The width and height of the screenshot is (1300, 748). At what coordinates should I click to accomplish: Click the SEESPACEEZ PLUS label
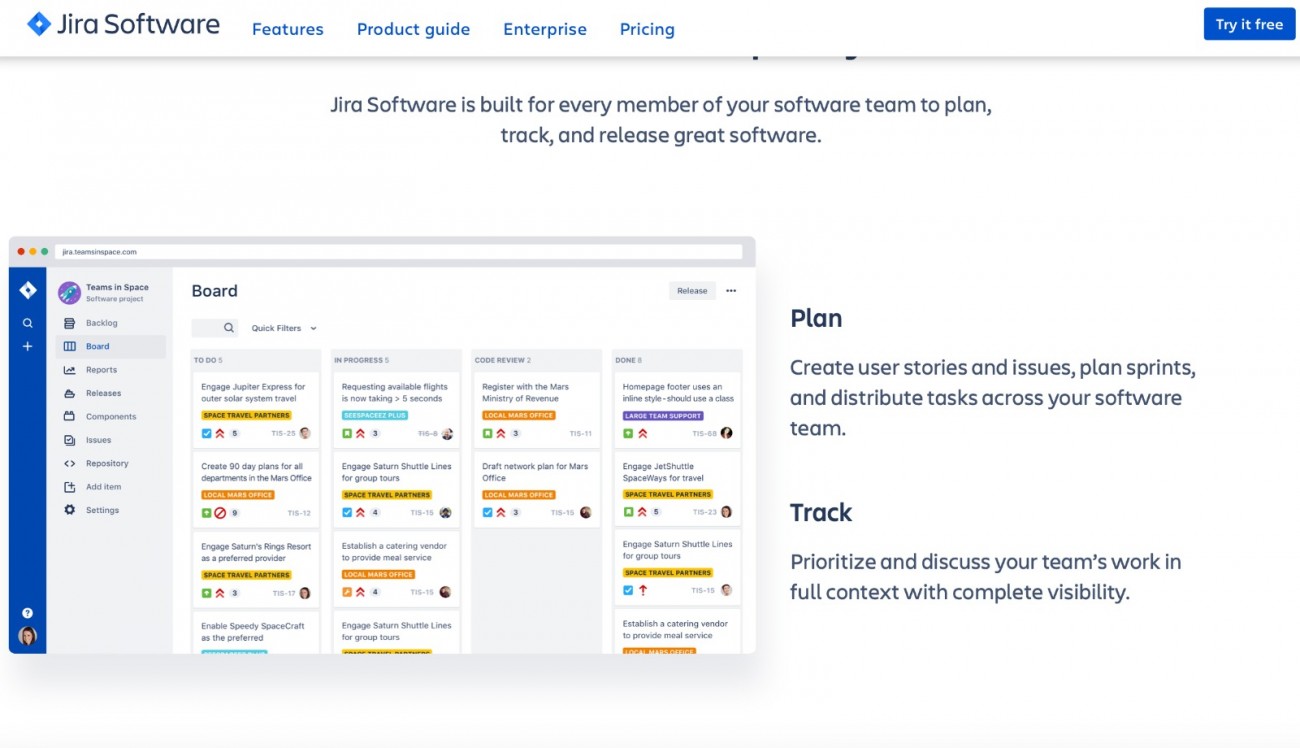click(x=374, y=415)
